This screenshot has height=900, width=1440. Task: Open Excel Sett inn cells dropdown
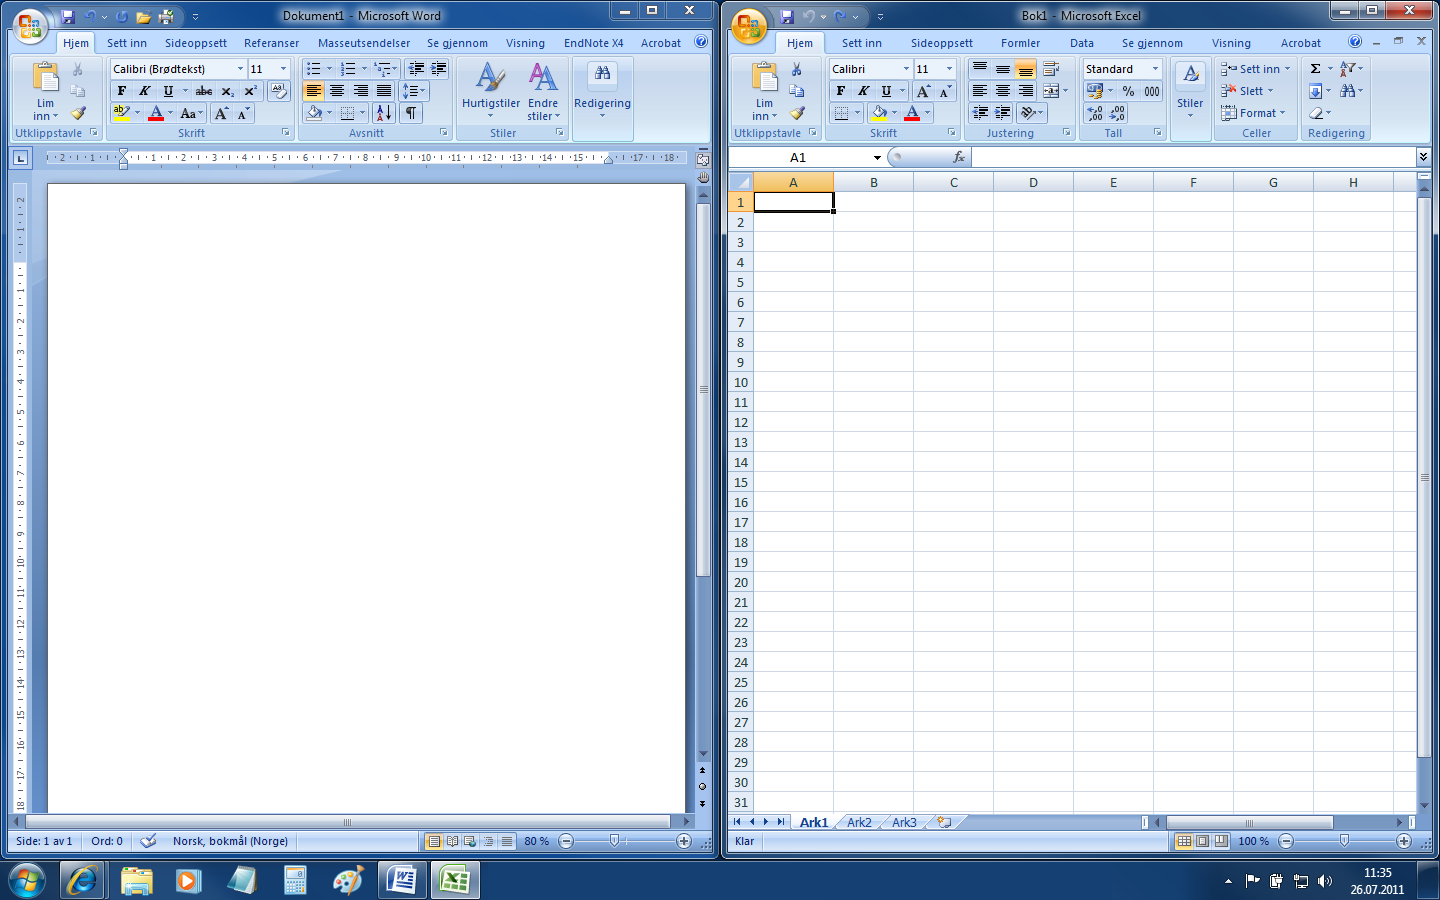point(1256,69)
